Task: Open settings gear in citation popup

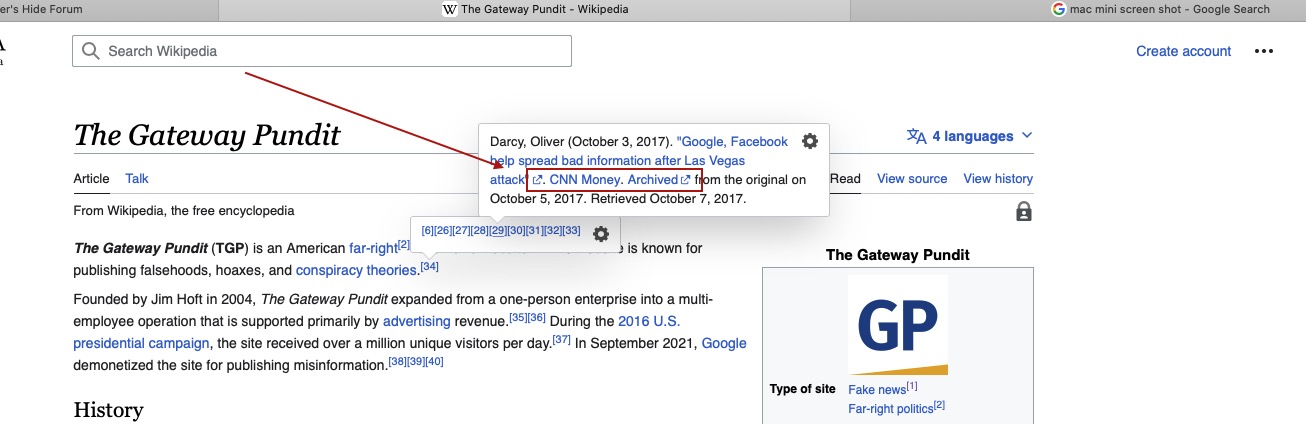Action: (x=810, y=142)
